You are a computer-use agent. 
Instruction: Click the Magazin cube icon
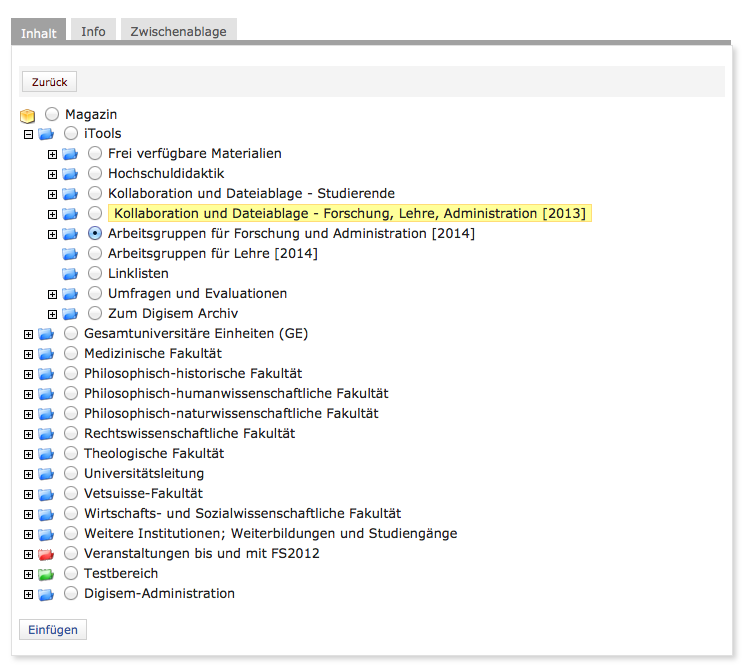(28, 115)
